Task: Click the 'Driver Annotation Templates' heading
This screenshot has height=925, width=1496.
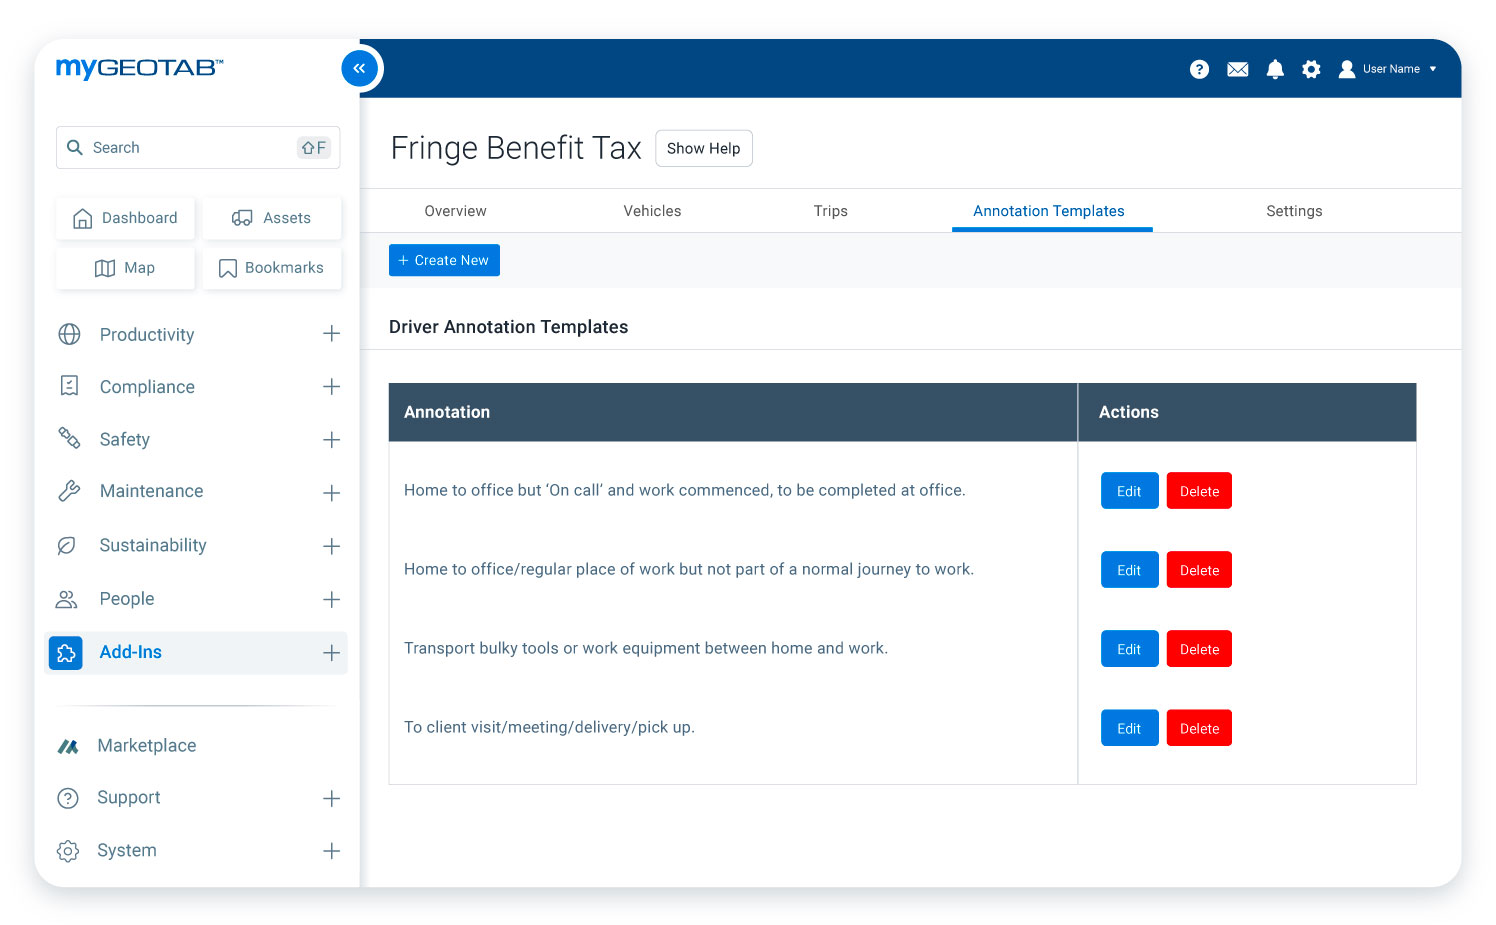Action: pyautogui.click(x=508, y=327)
